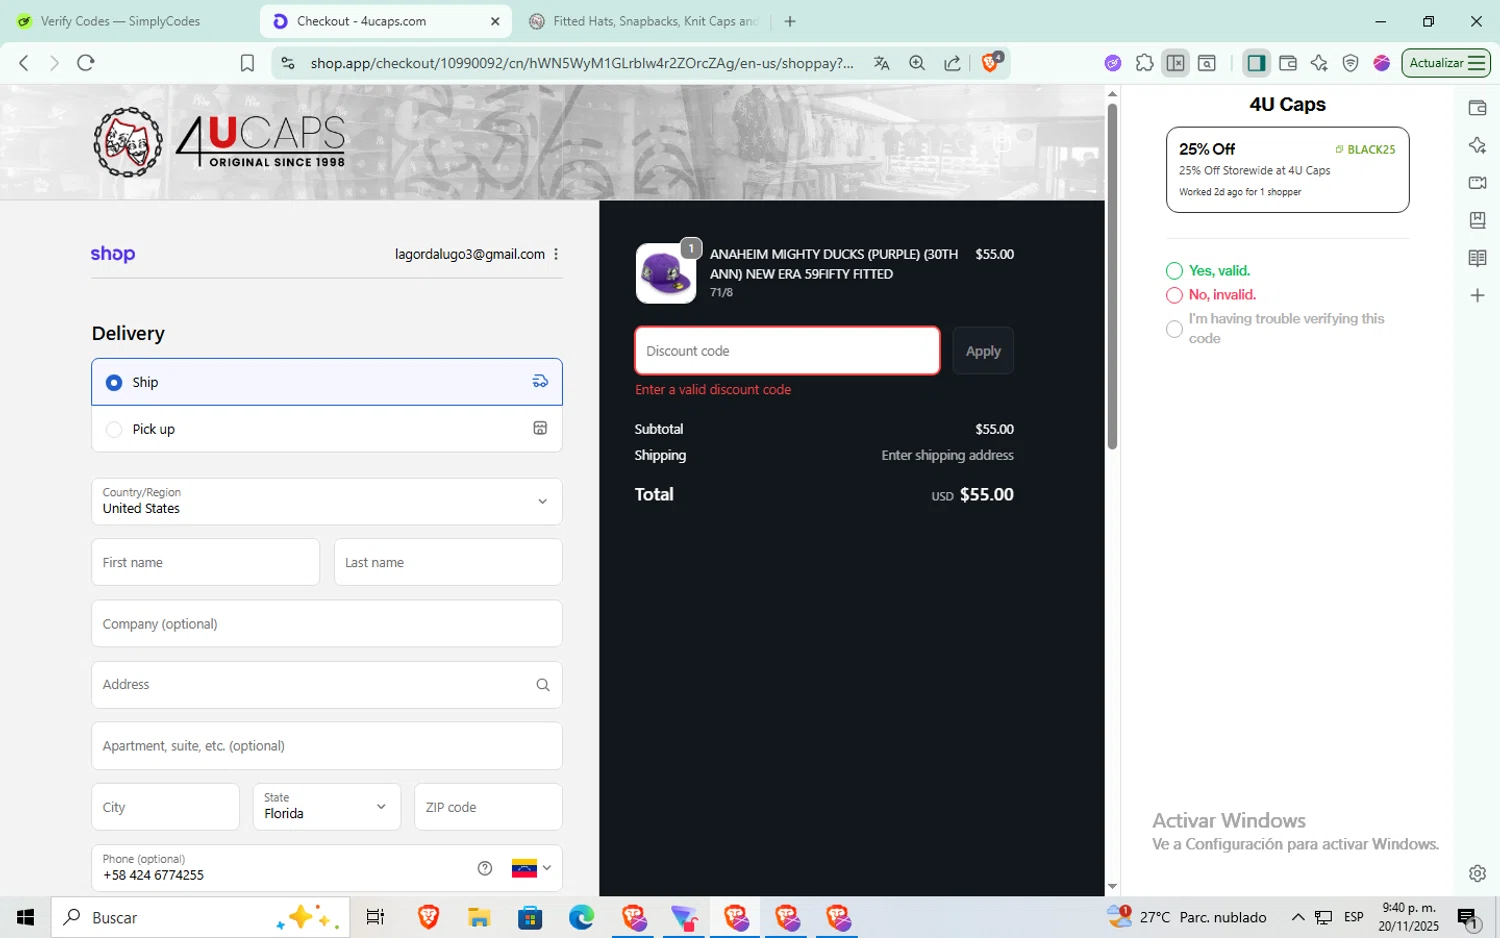This screenshot has height=938, width=1500.
Task: Bookmark this page with the bookmark icon
Action: [x=247, y=63]
